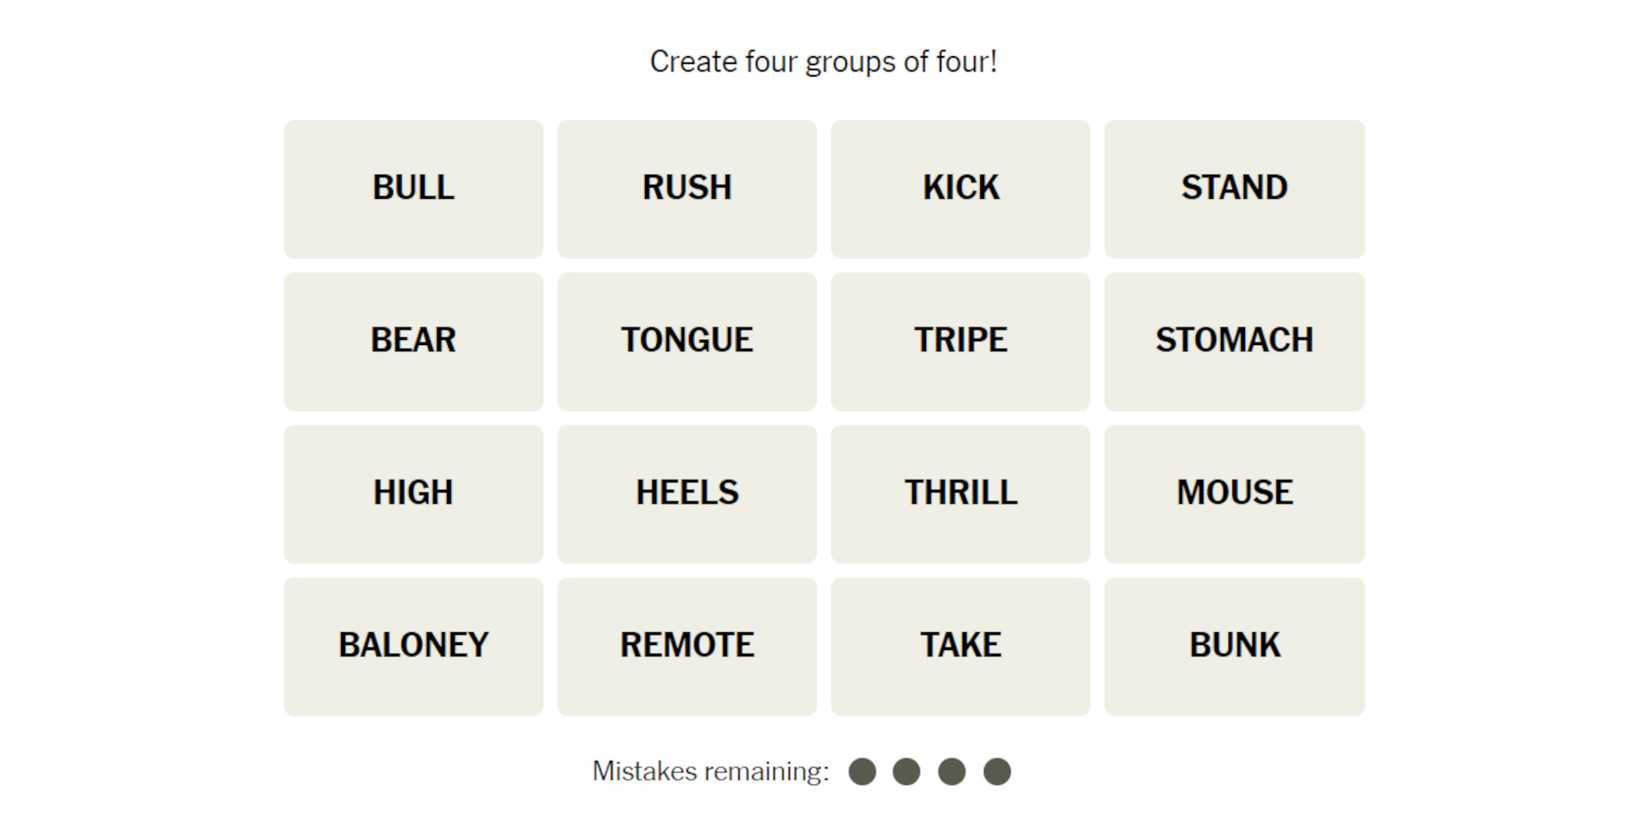1650x825 pixels.
Task: Click the leftmost mistakes remaining dot
Action: coord(862,771)
